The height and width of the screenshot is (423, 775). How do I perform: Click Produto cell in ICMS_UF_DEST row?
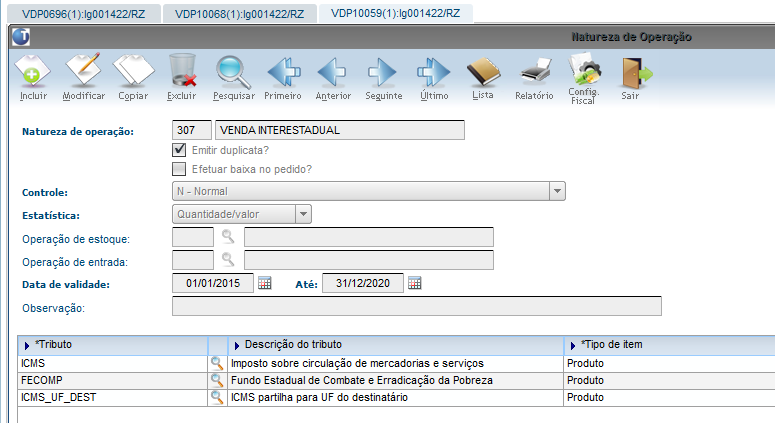click(x=669, y=397)
